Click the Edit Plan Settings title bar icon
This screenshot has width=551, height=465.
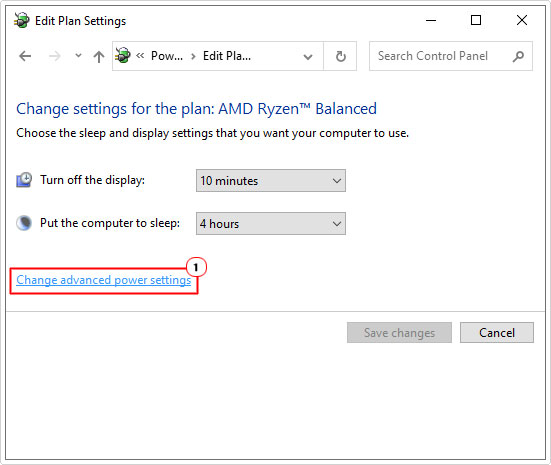(22, 20)
